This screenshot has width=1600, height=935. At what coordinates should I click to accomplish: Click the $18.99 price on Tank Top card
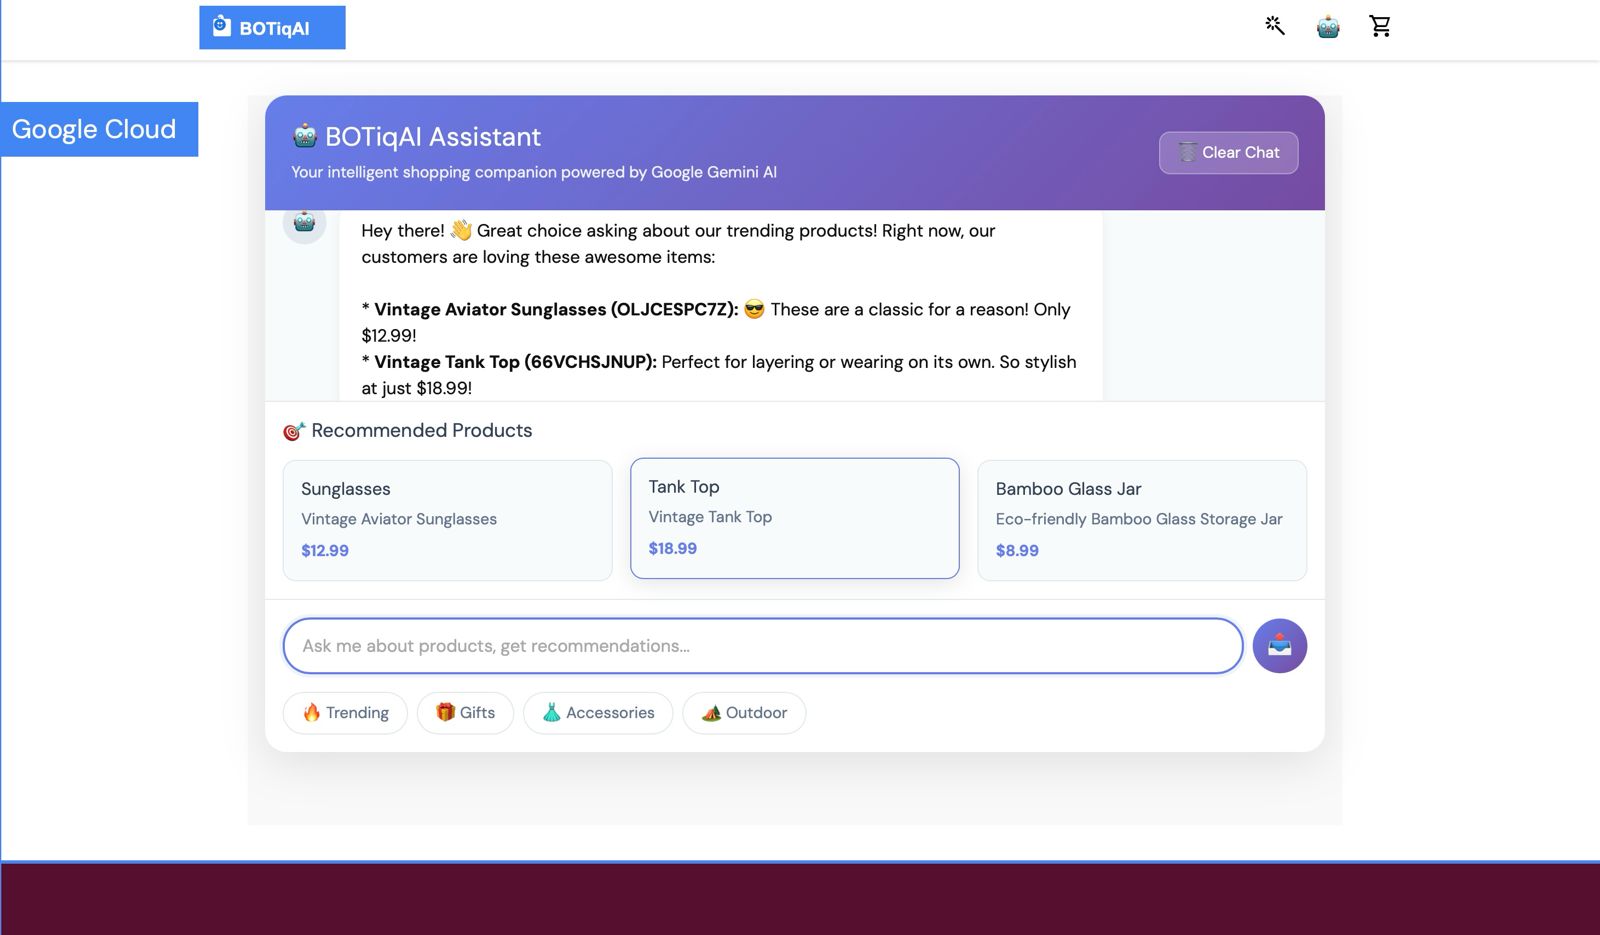coord(672,548)
